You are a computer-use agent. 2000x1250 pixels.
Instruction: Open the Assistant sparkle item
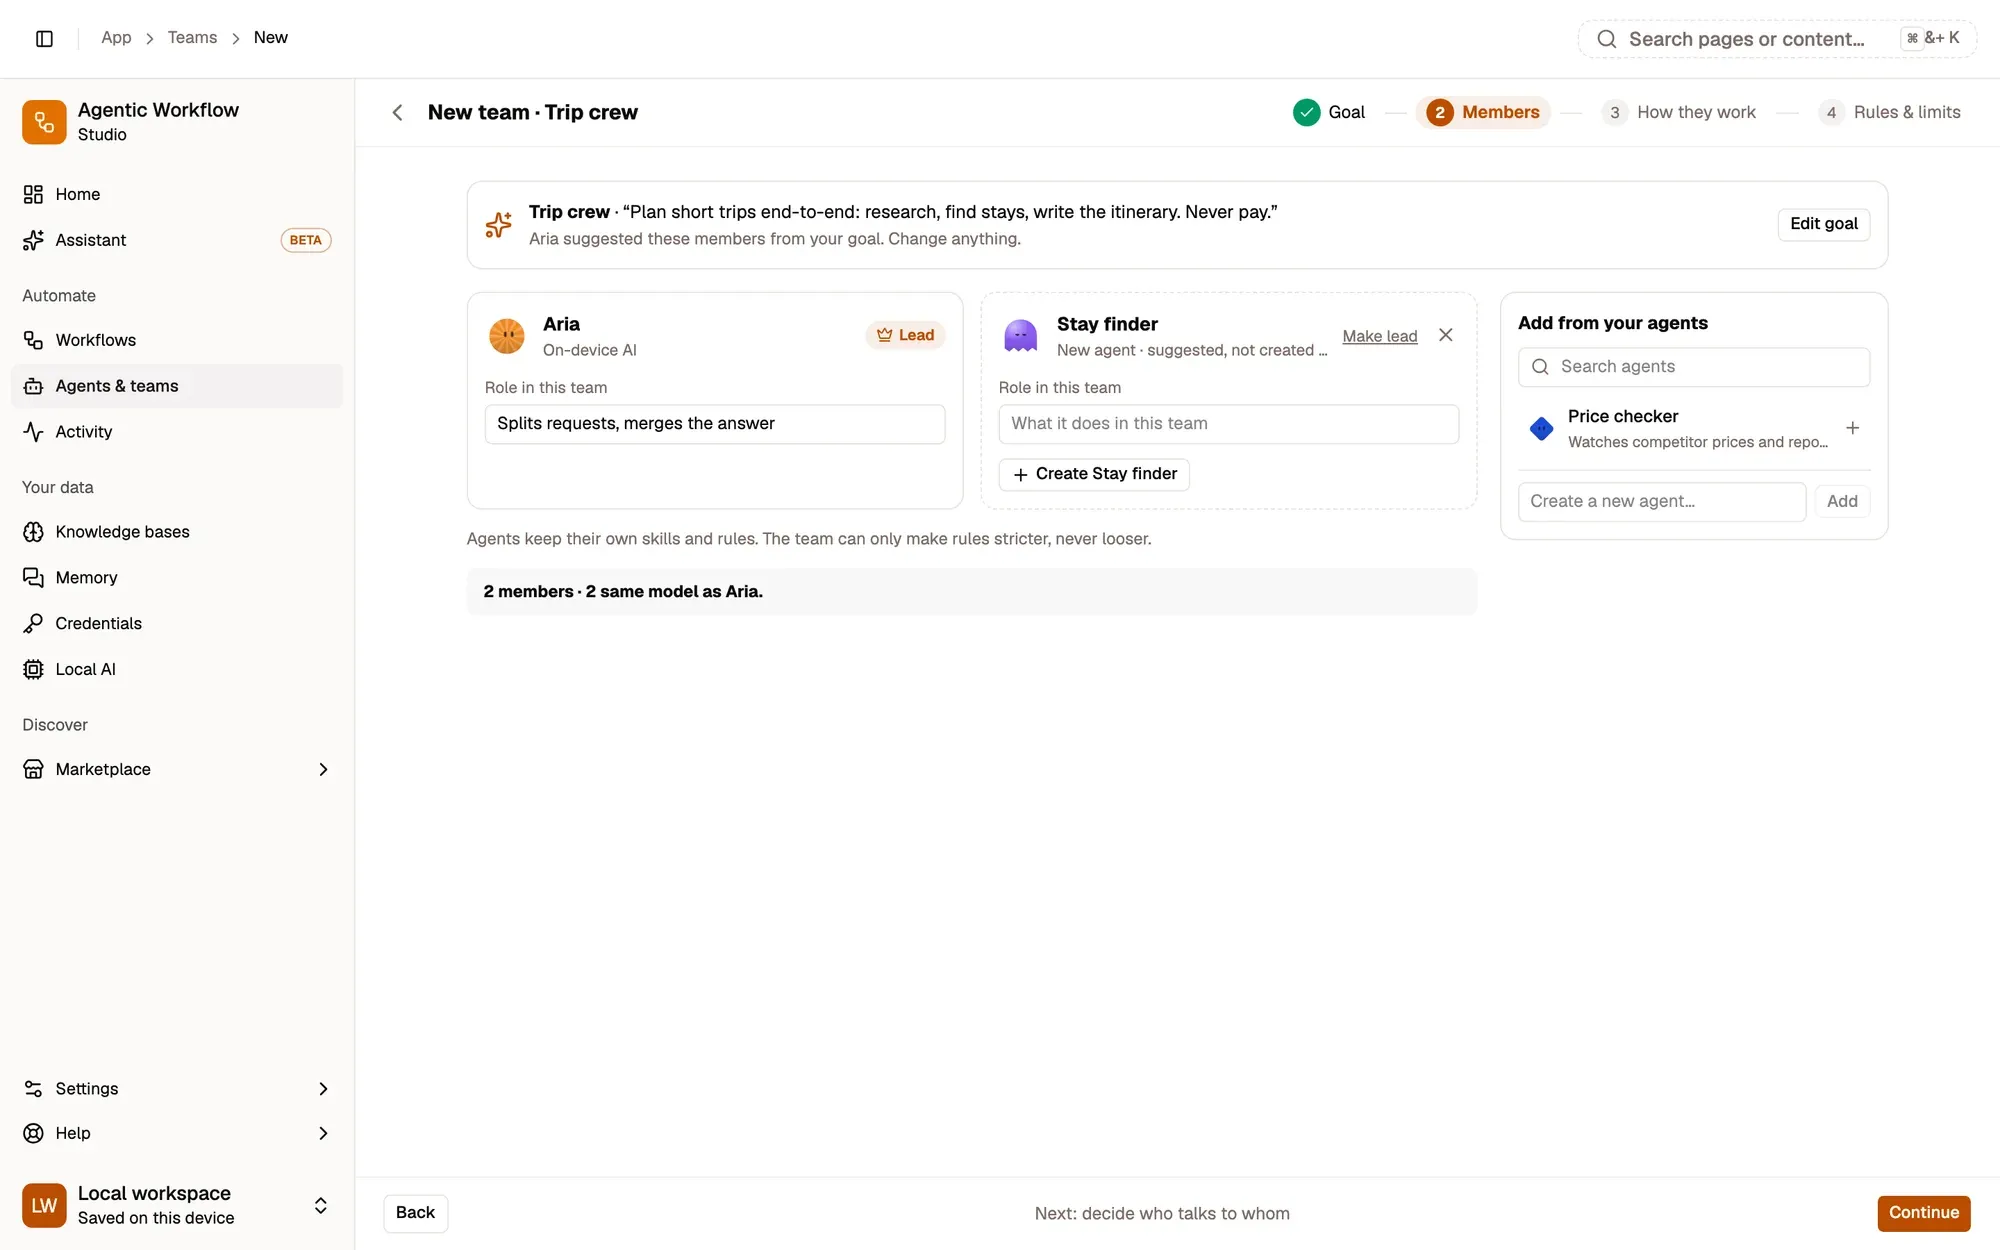[x=177, y=240]
